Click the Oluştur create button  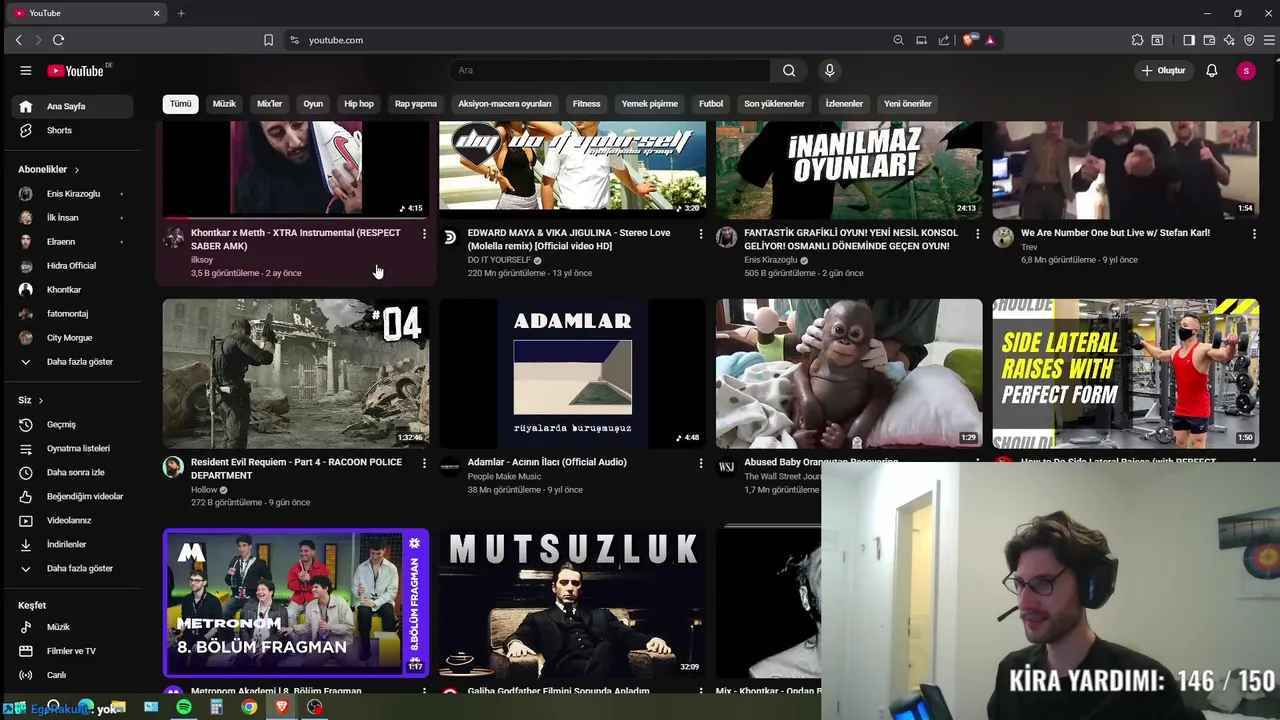tap(1163, 70)
